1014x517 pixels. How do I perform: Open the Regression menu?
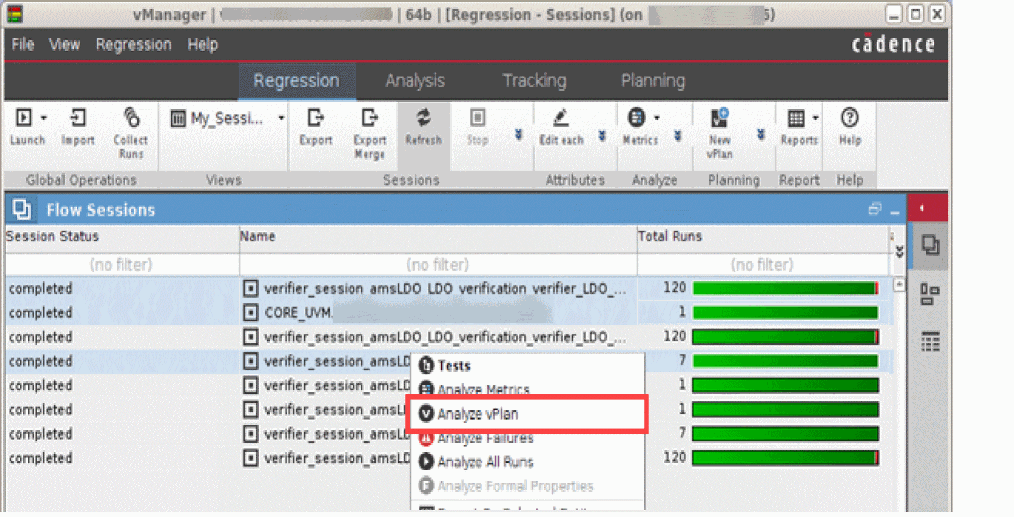click(134, 45)
